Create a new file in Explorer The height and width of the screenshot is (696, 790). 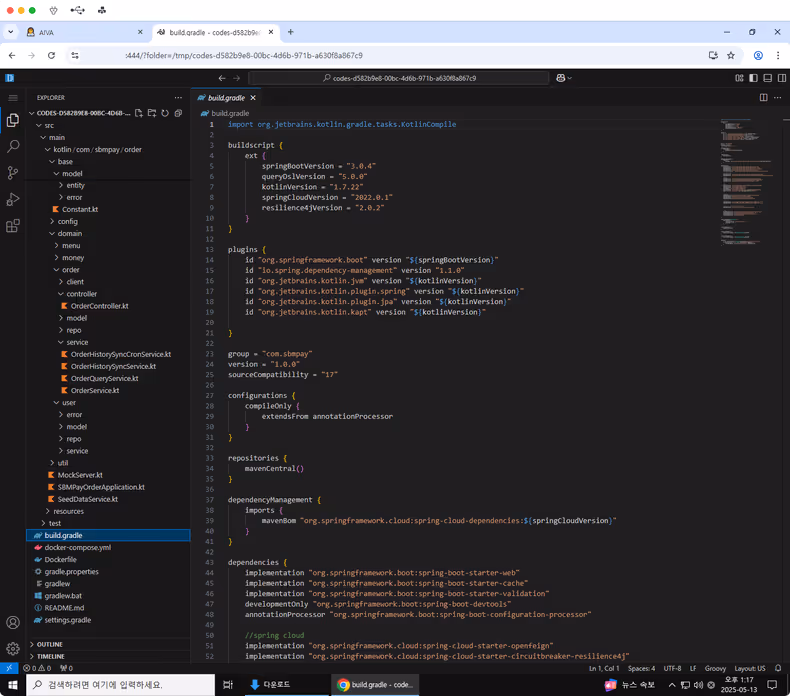[x=139, y=113]
